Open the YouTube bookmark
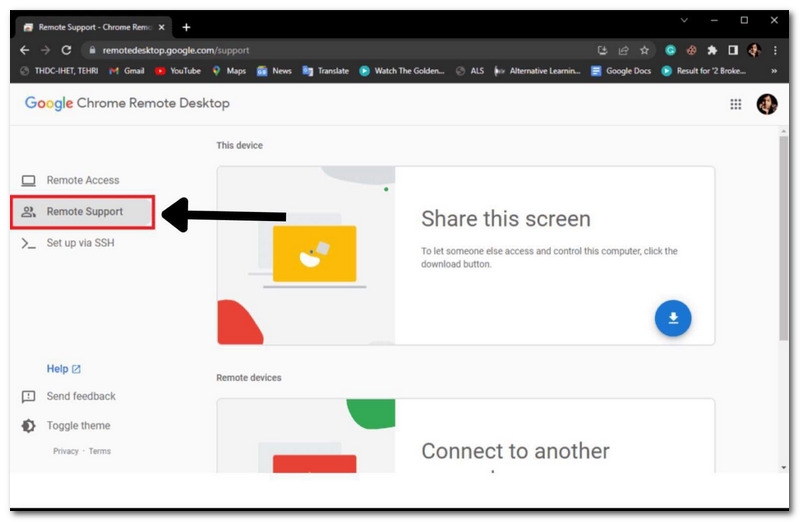 tap(178, 71)
